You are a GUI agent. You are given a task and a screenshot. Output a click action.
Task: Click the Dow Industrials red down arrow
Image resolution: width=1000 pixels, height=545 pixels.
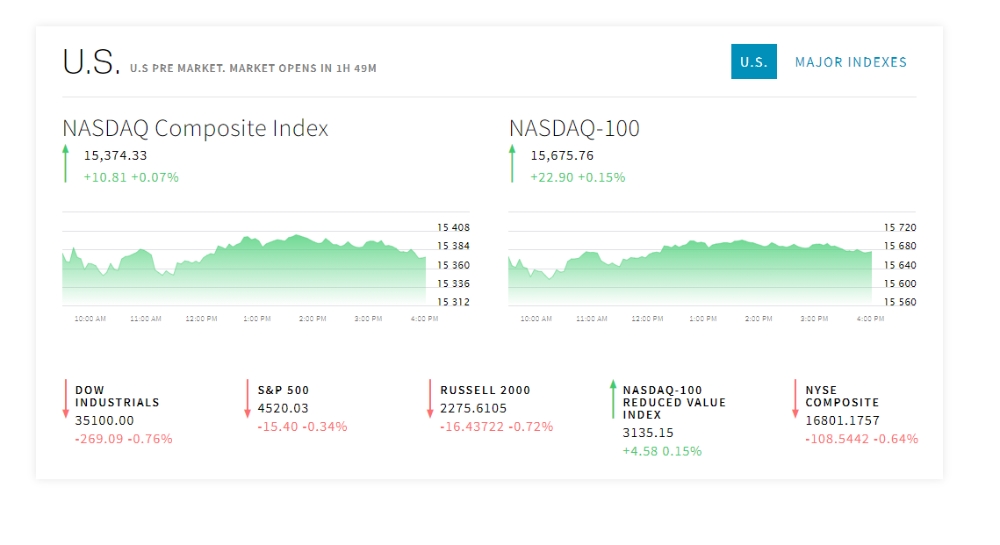(66, 399)
